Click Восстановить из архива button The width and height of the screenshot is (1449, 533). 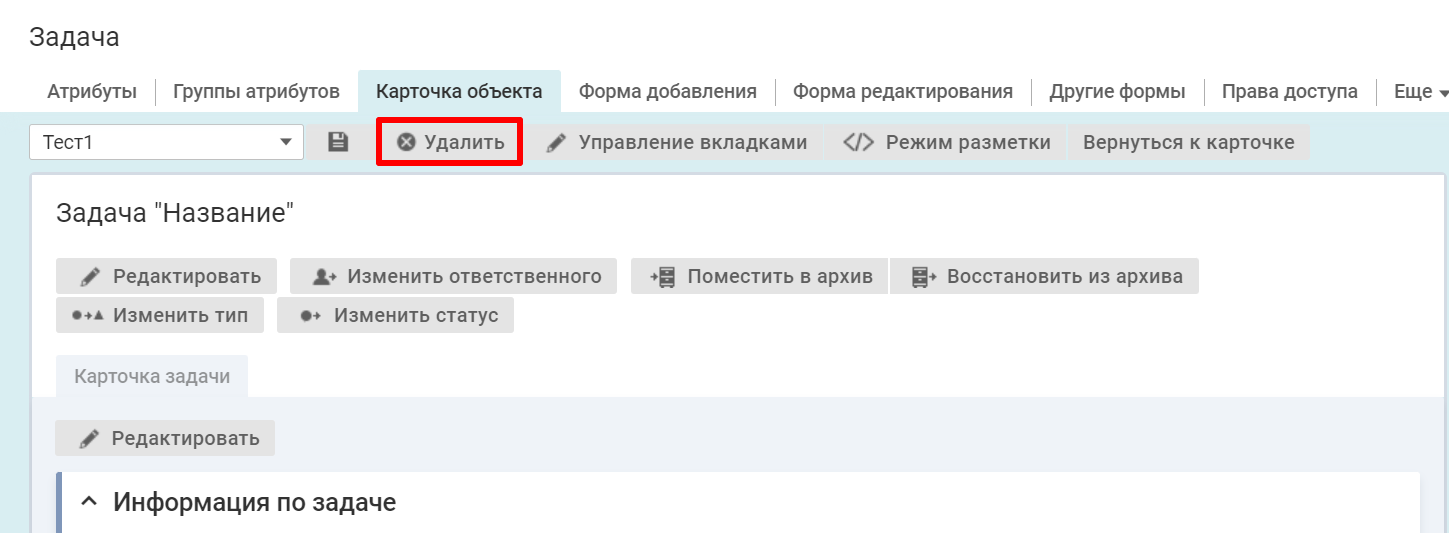[x=1045, y=276]
